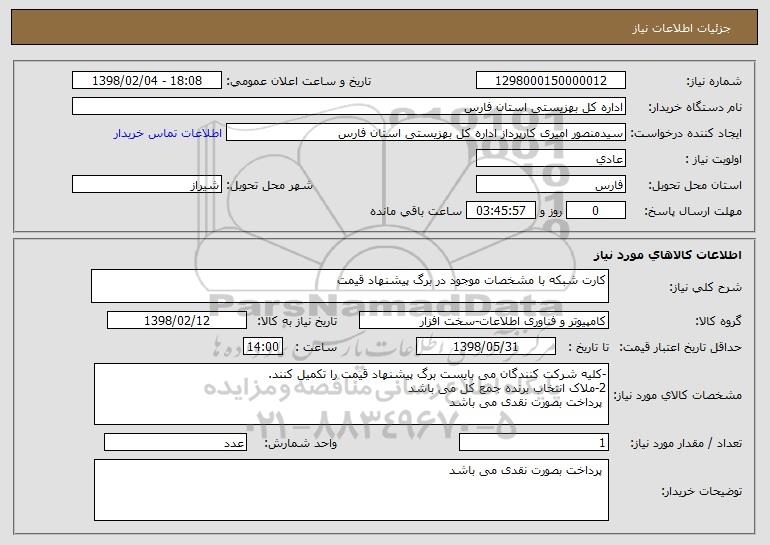Click the remaining days field showing 0
Screen dimensions: 770x545
click(596, 211)
